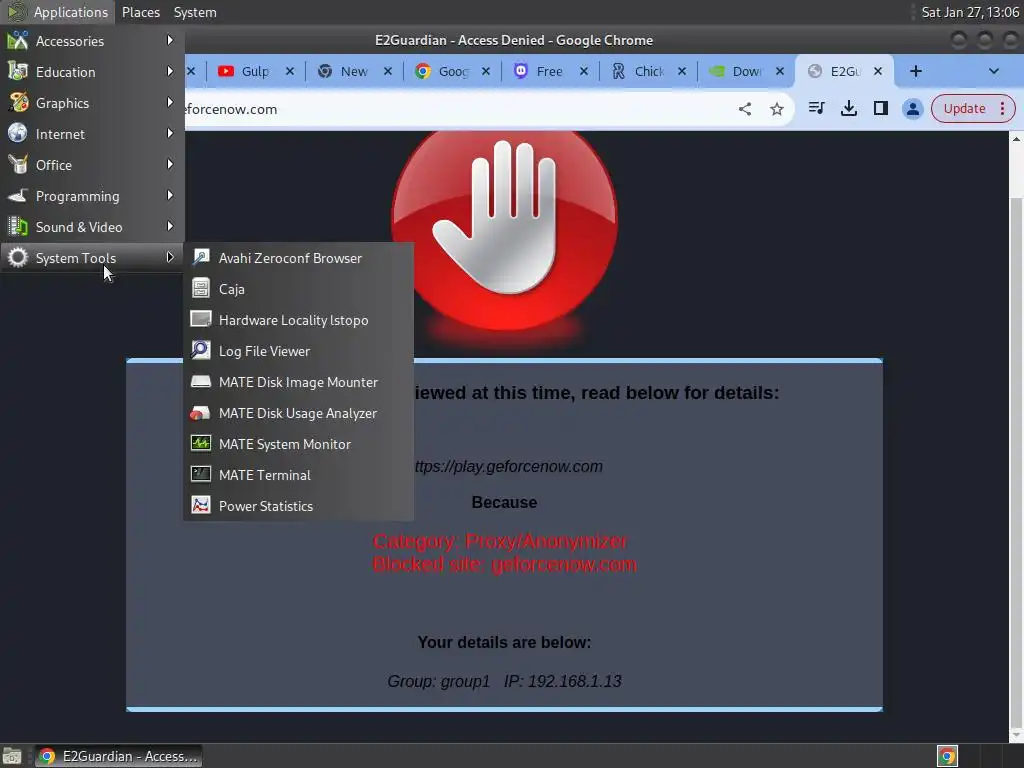
Task: Click the Office category icon
Action: (x=18, y=165)
